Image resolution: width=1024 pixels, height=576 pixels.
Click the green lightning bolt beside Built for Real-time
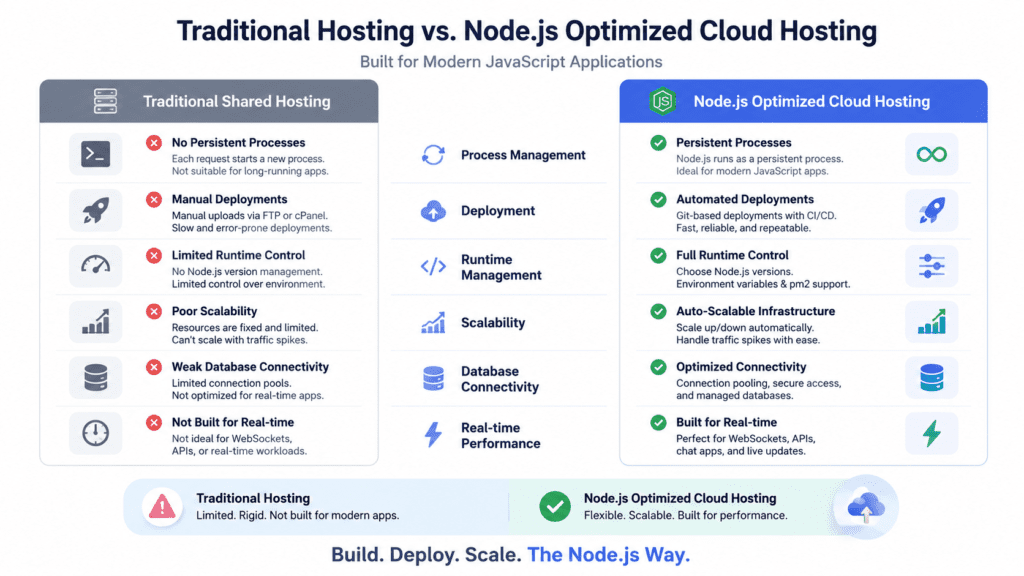[x=931, y=433]
